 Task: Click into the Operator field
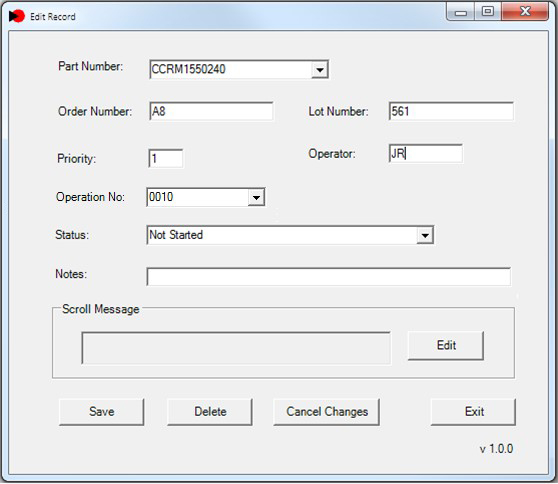(x=426, y=154)
